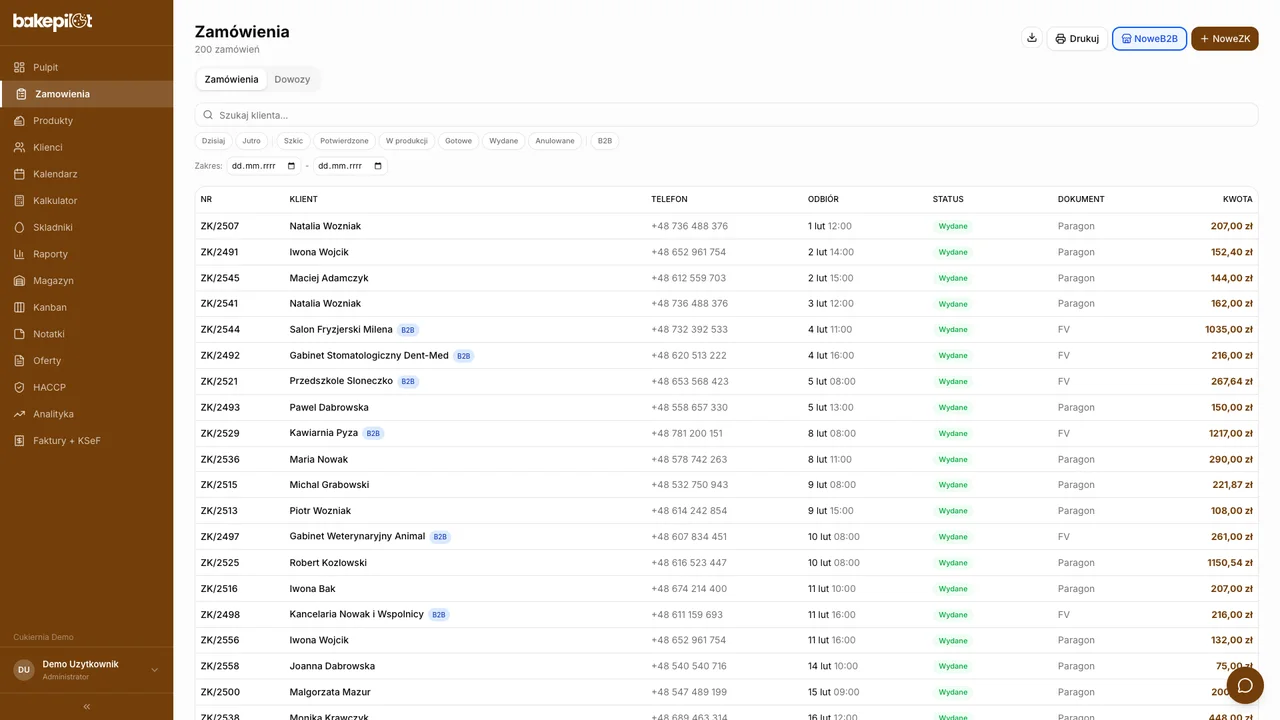
Task: Open the HACCP shield icon
Action: click(20, 387)
